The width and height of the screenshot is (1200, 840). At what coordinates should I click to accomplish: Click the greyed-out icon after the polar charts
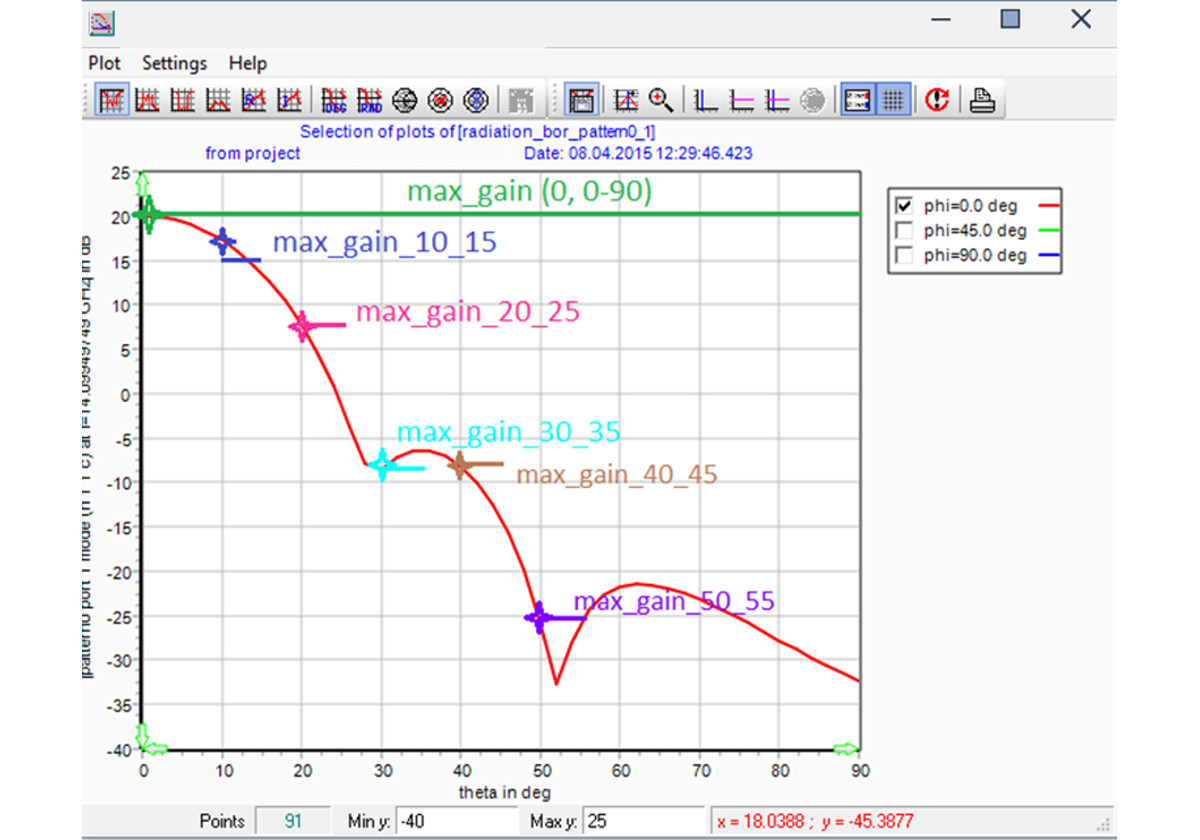520,100
